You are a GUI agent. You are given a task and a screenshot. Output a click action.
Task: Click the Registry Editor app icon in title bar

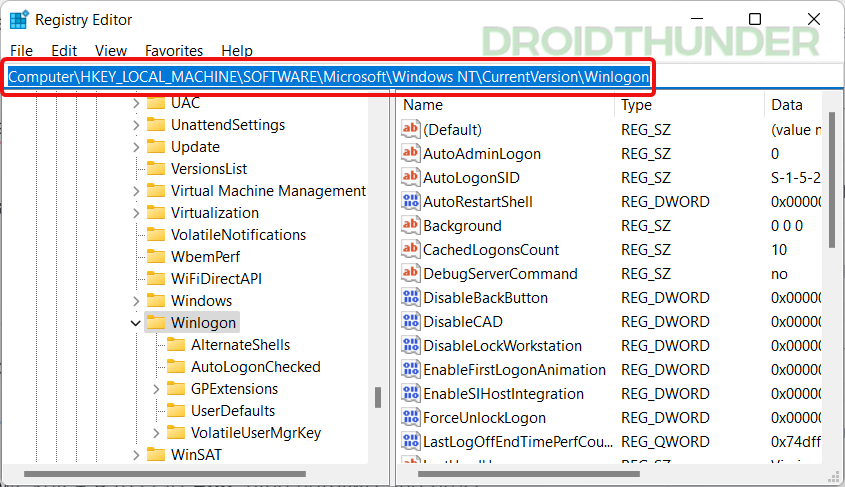click(x=19, y=20)
